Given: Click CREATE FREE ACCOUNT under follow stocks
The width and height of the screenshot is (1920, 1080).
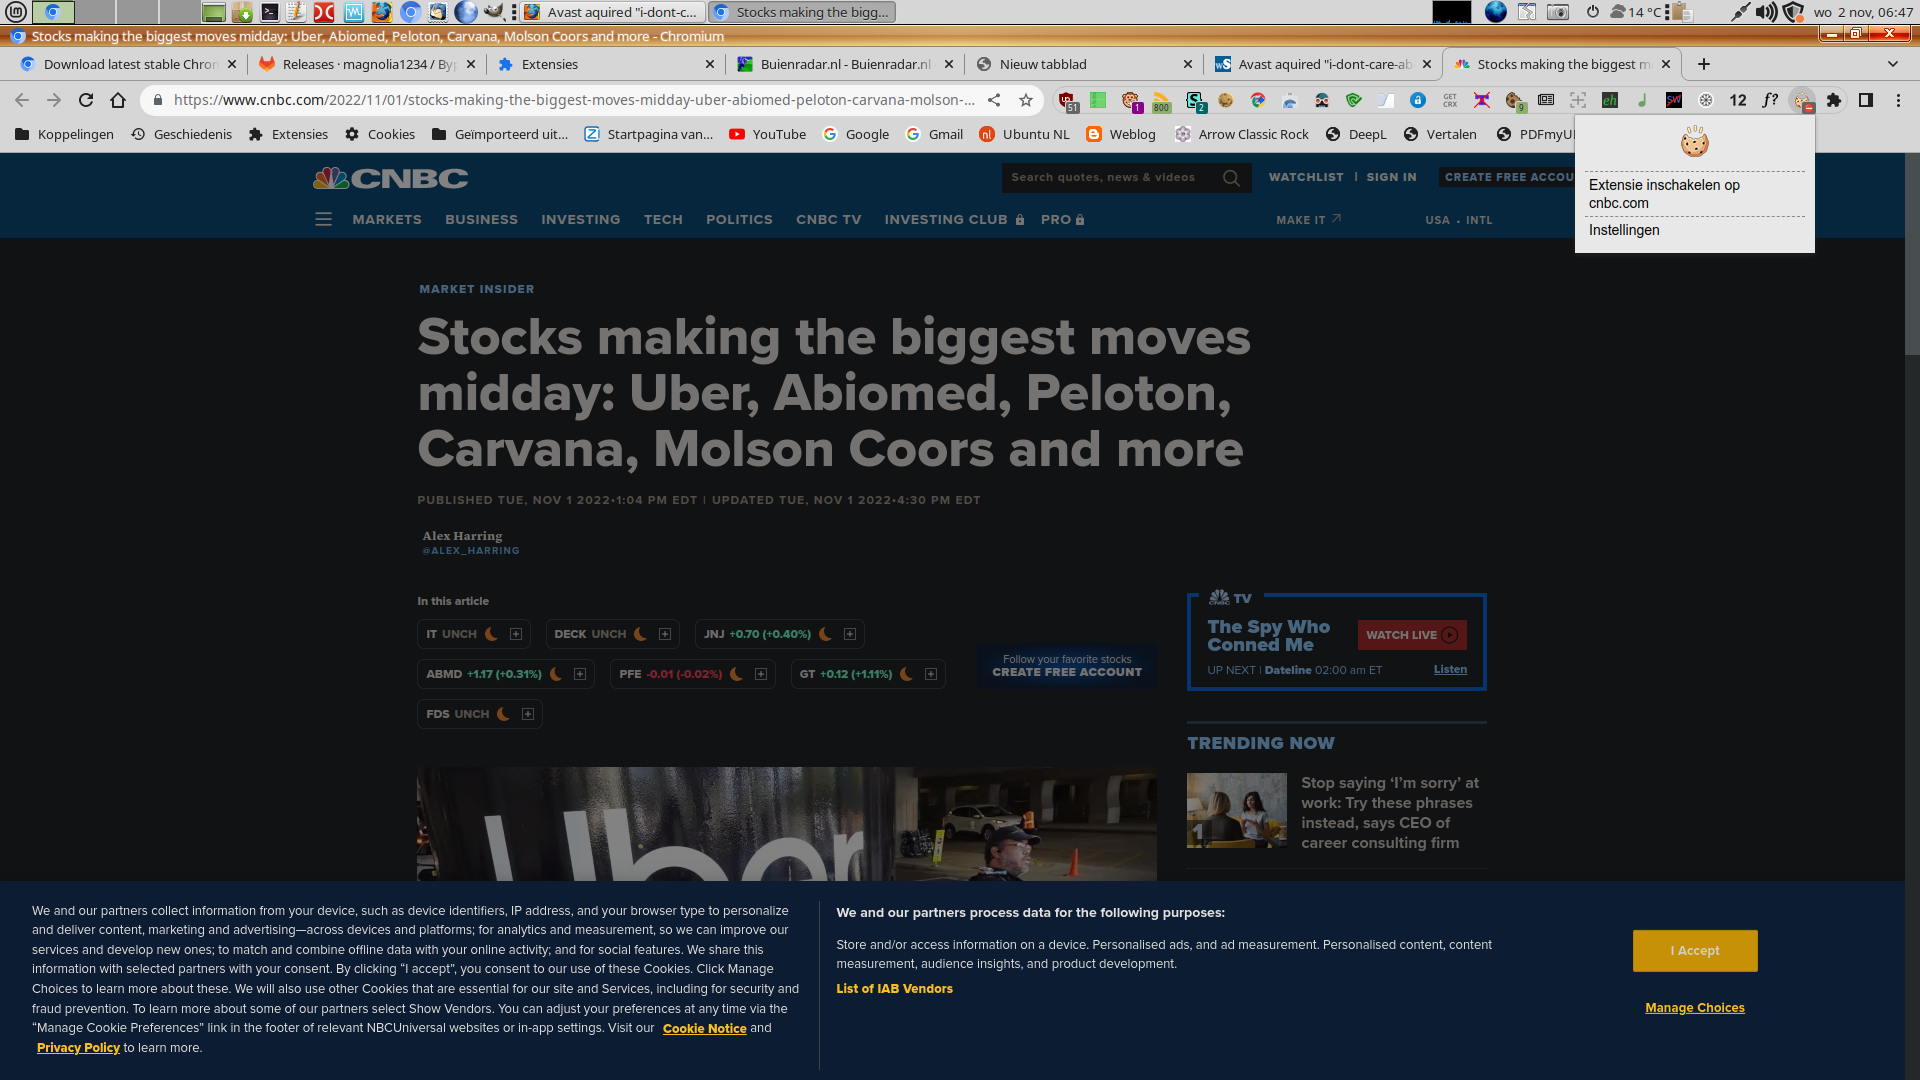Looking at the screenshot, I should [x=1067, y=673].
